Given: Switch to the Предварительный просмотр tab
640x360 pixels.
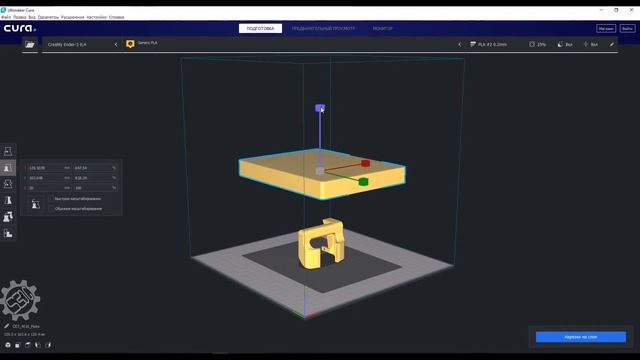Looking at the screenshot, I should (323, 29).
